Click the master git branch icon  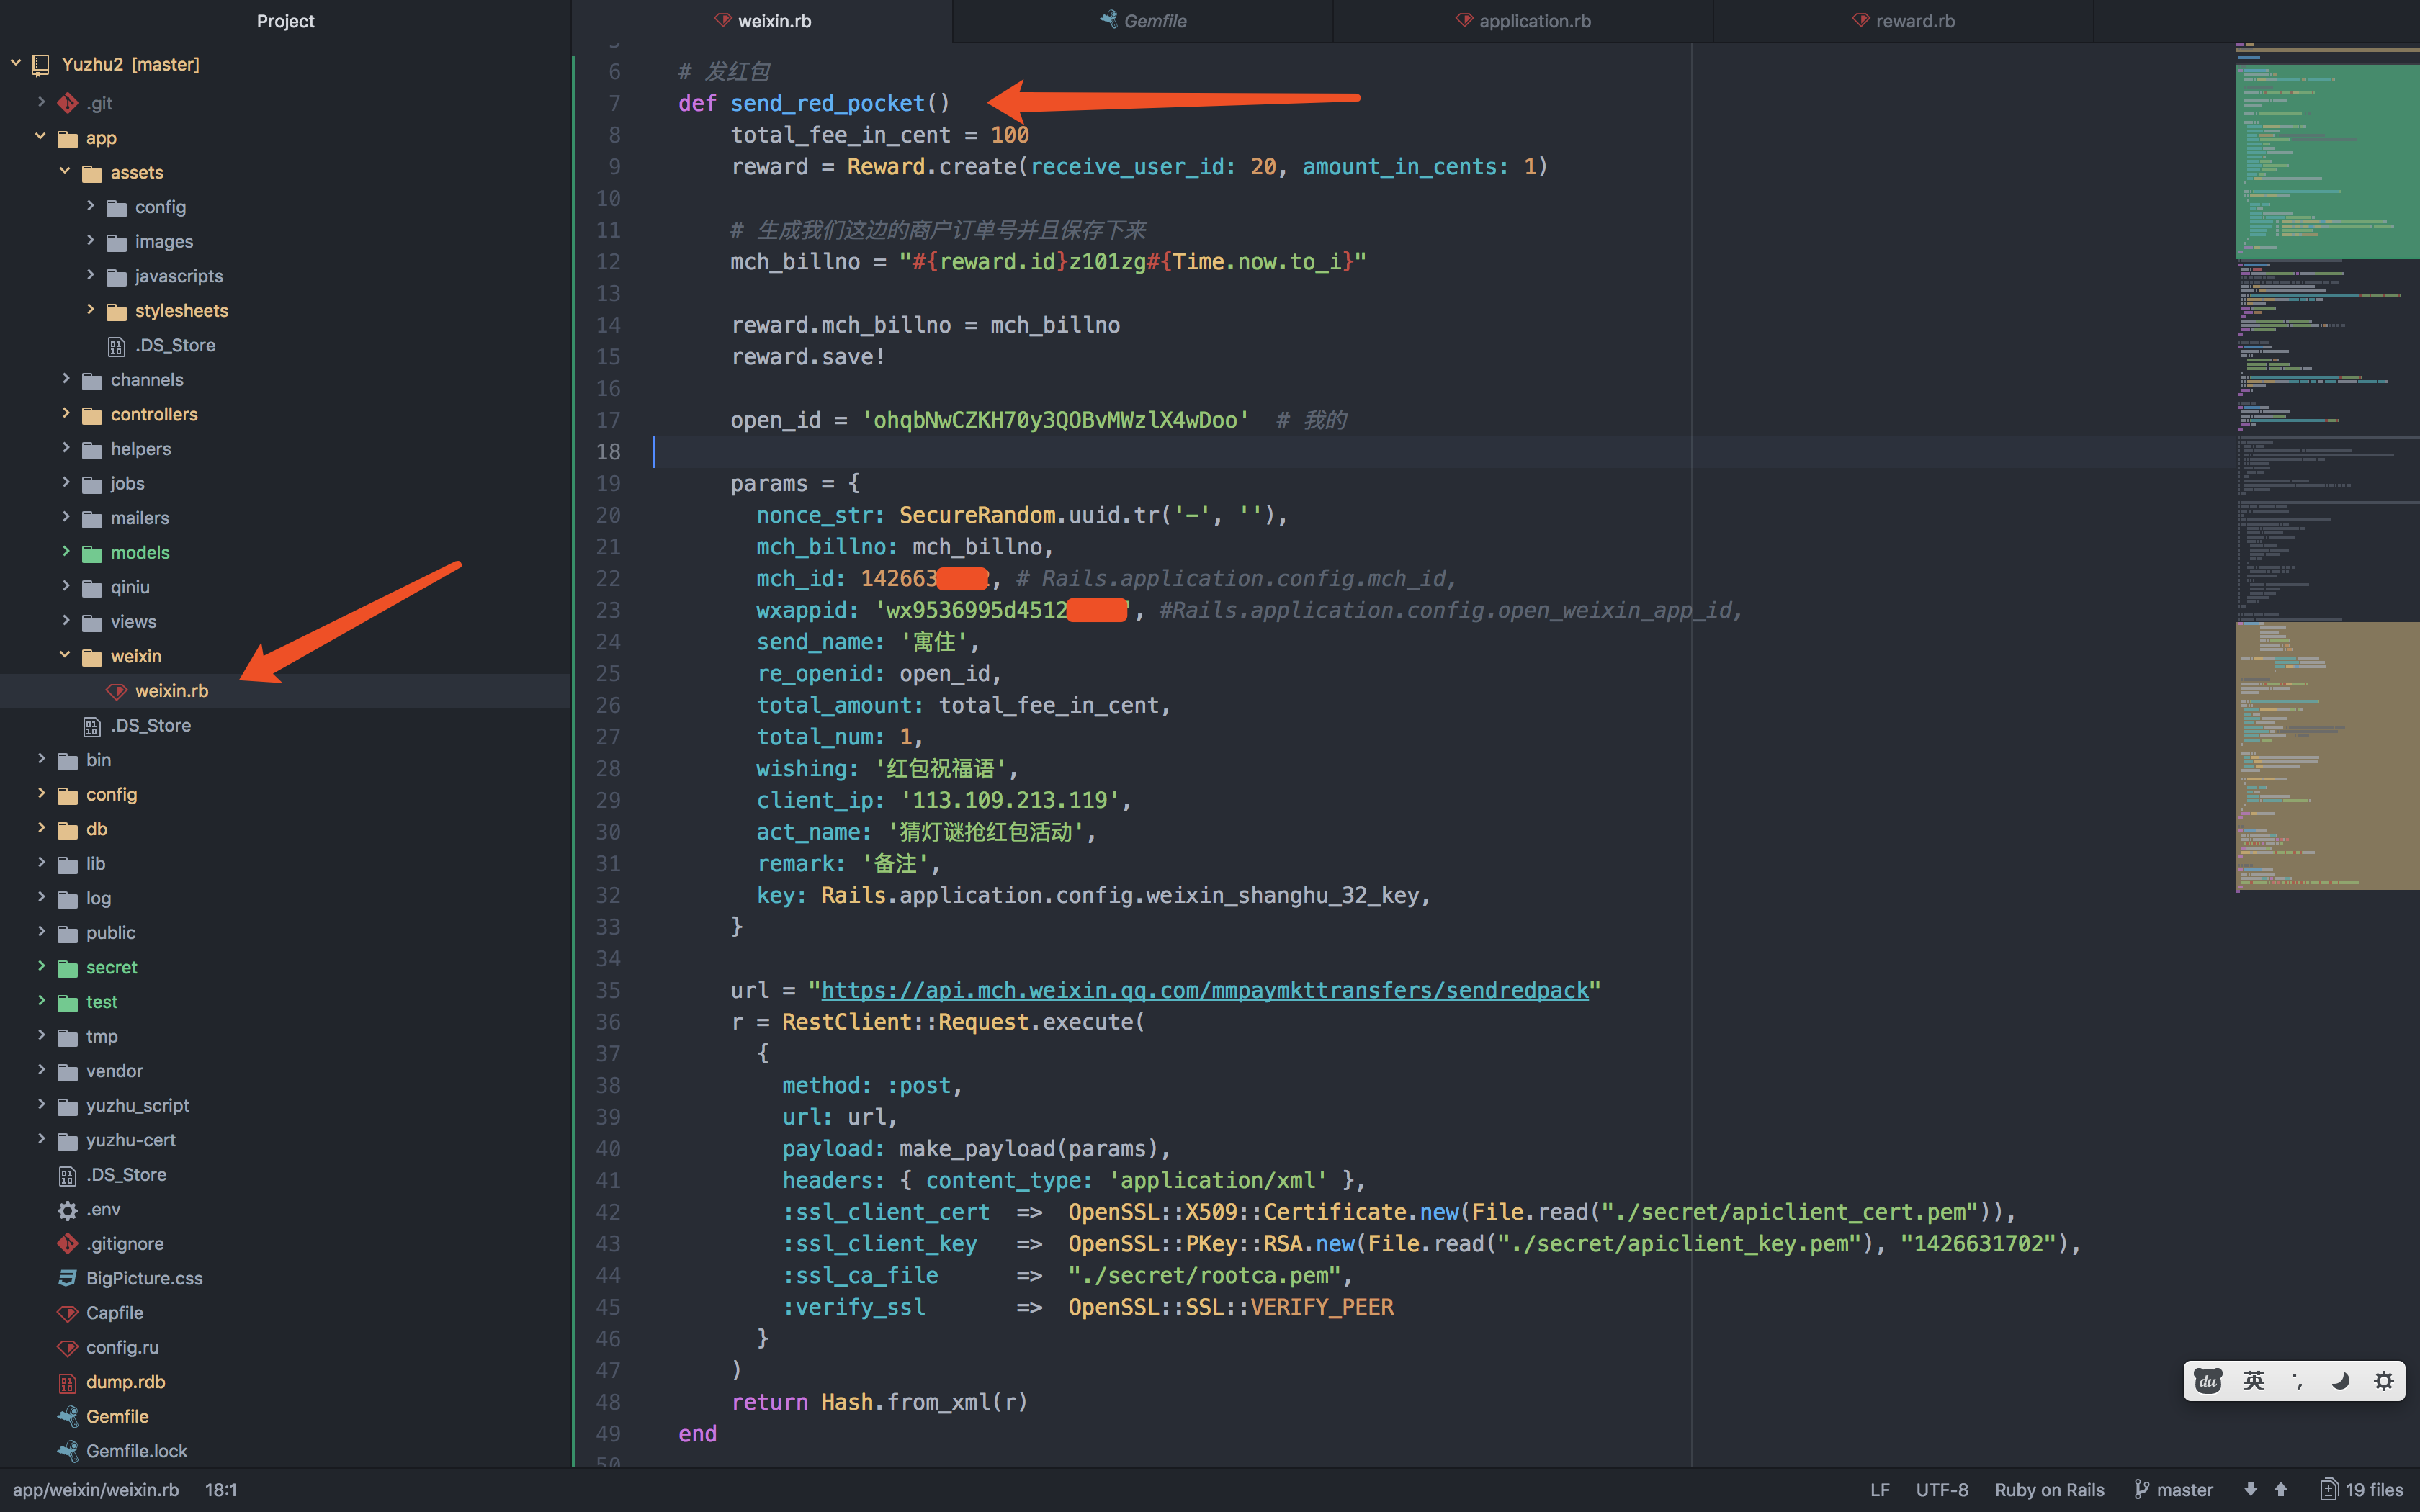[x=2142, y=1489]
